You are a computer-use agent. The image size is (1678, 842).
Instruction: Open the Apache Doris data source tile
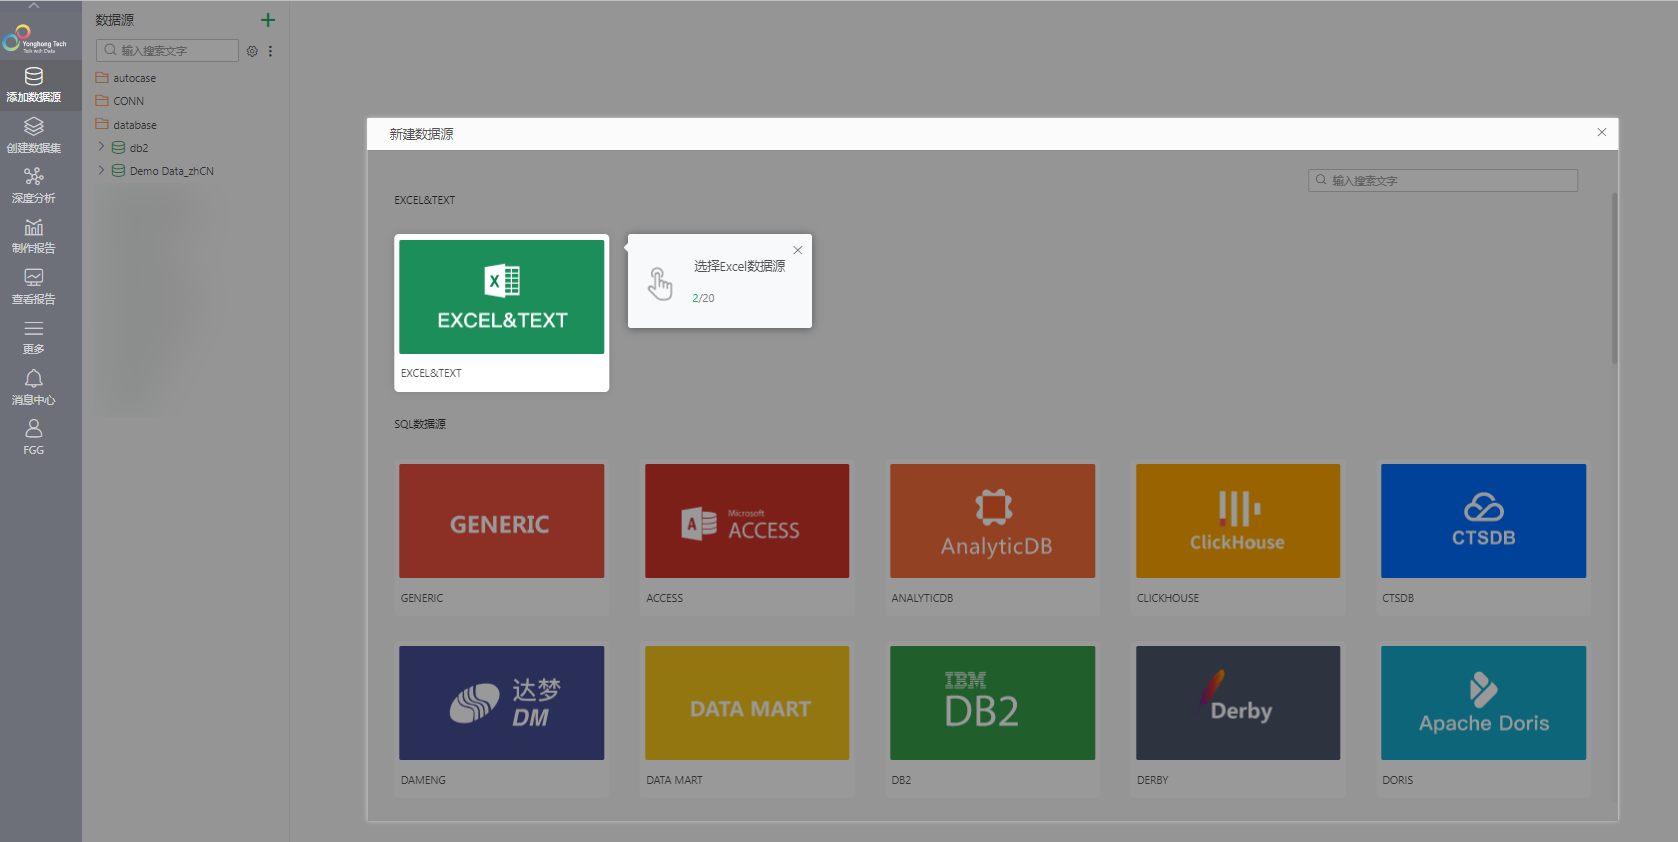click(x=1483, y=703)
